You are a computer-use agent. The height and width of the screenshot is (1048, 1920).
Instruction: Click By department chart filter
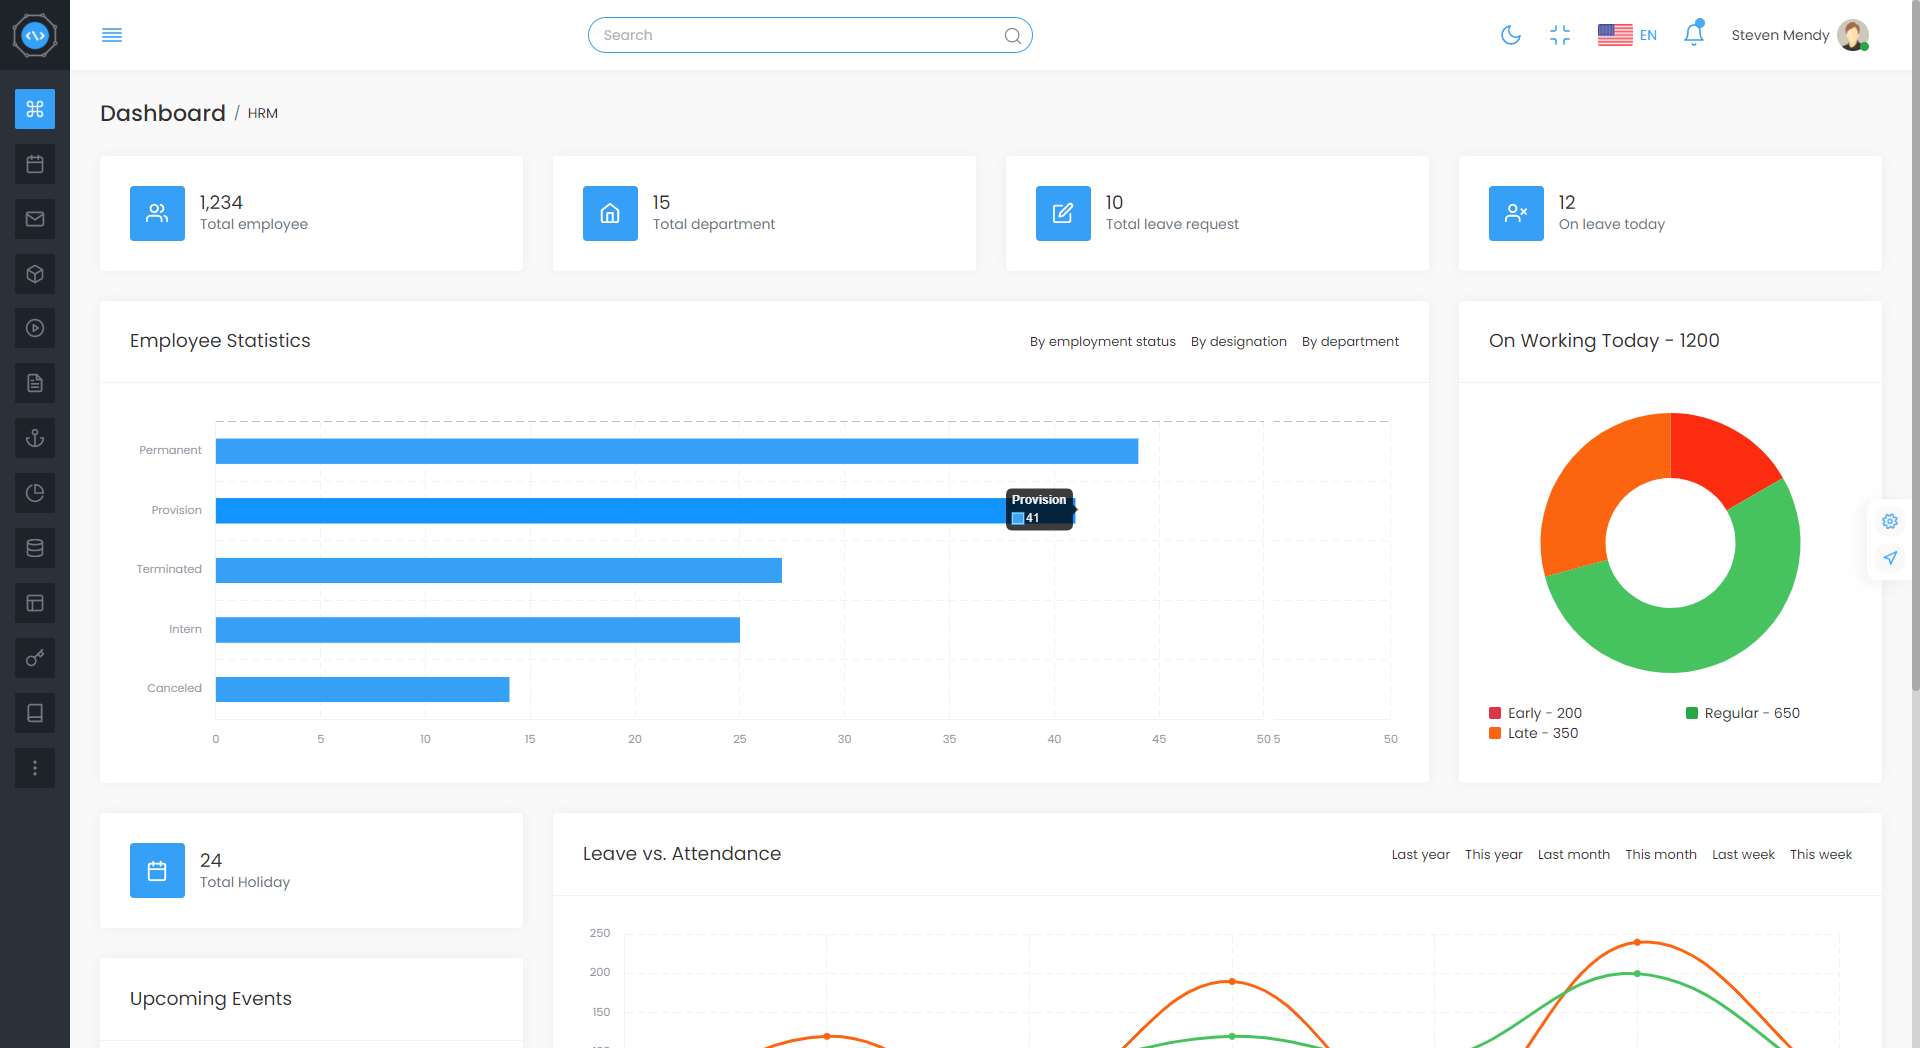pos(1350,342)
